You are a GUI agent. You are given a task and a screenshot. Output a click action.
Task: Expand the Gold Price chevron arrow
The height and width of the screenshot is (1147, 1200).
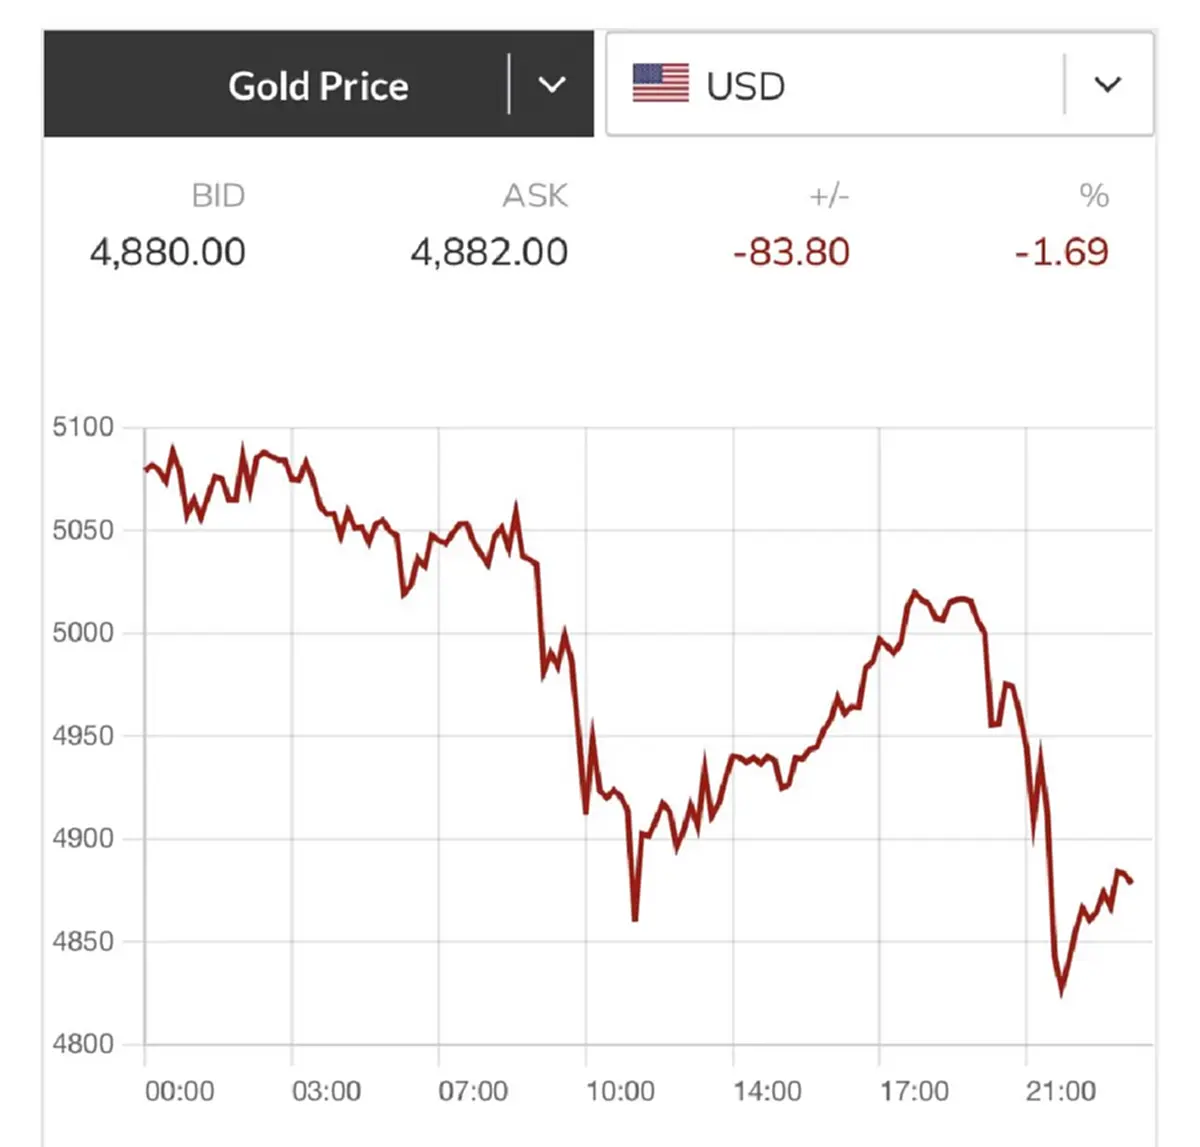pyautogui.click(x=552, y=85)
